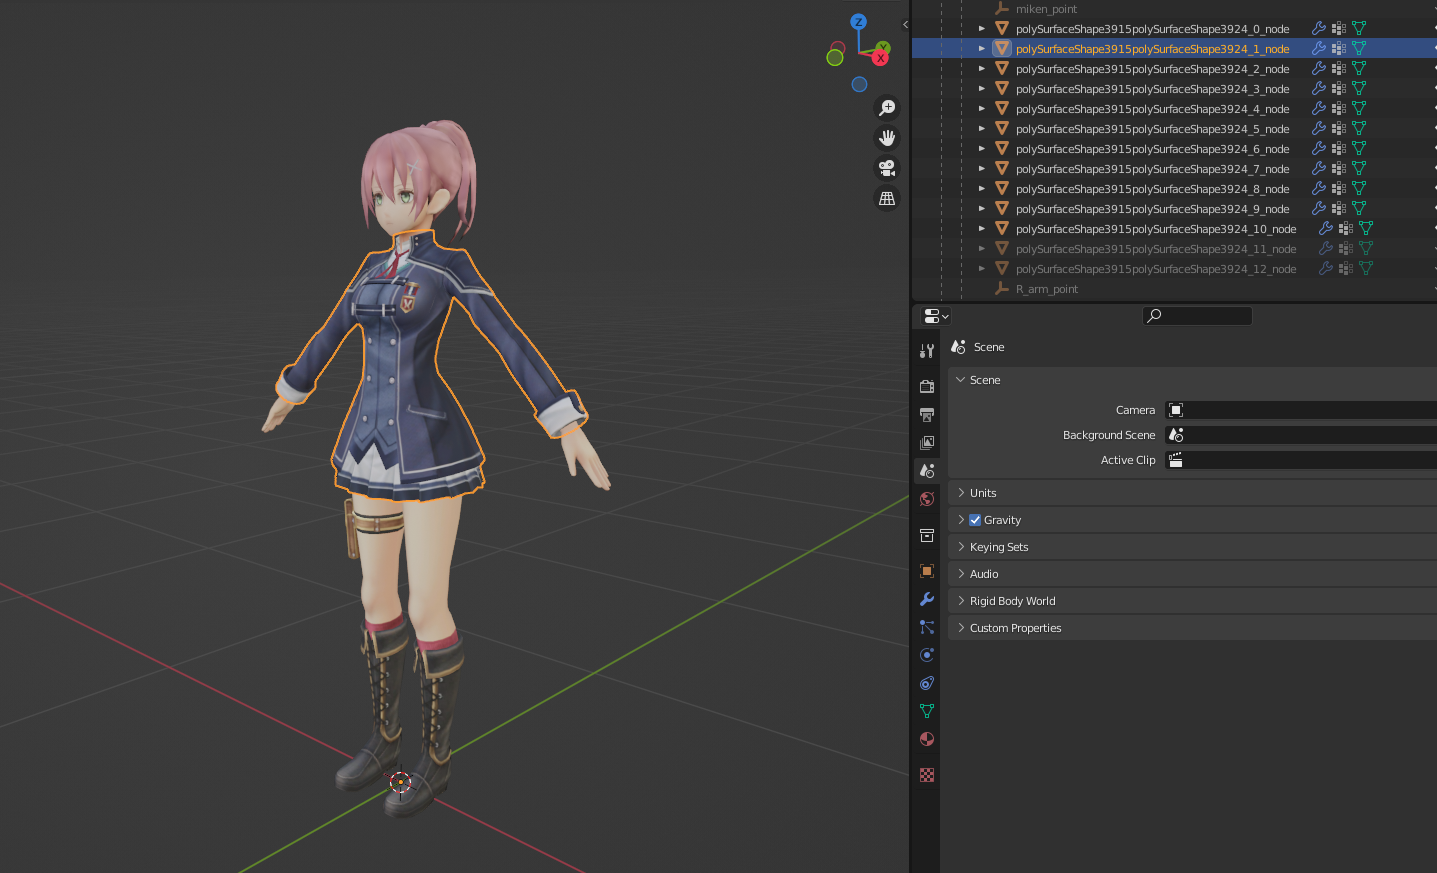The width and height of the screenshot is (1437, 873).
Task: Expand the 0_node tree row arrow
Action: (x=982, y=29)
